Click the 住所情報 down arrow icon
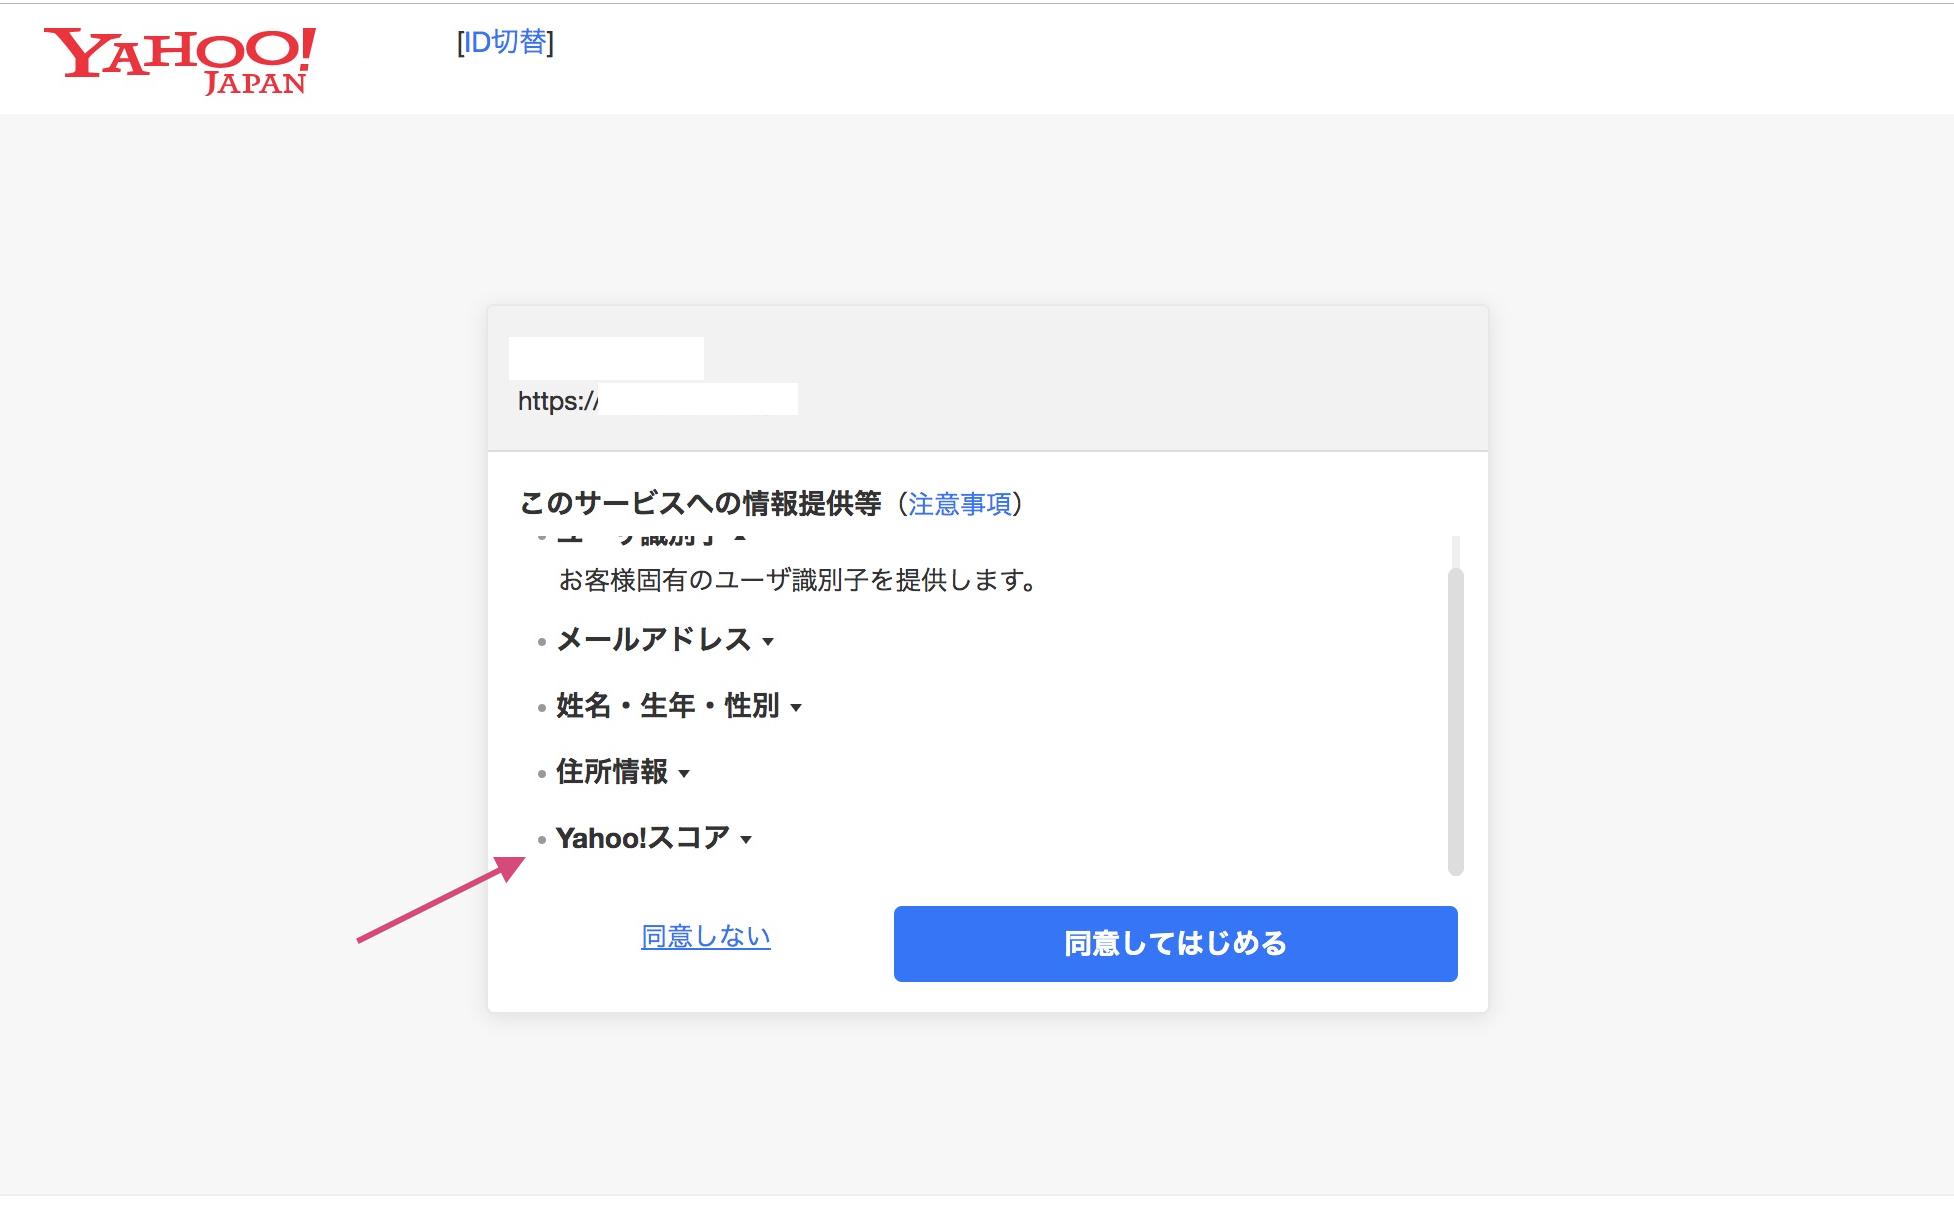Viewport: 1954px width, 1205px height. 684,774
